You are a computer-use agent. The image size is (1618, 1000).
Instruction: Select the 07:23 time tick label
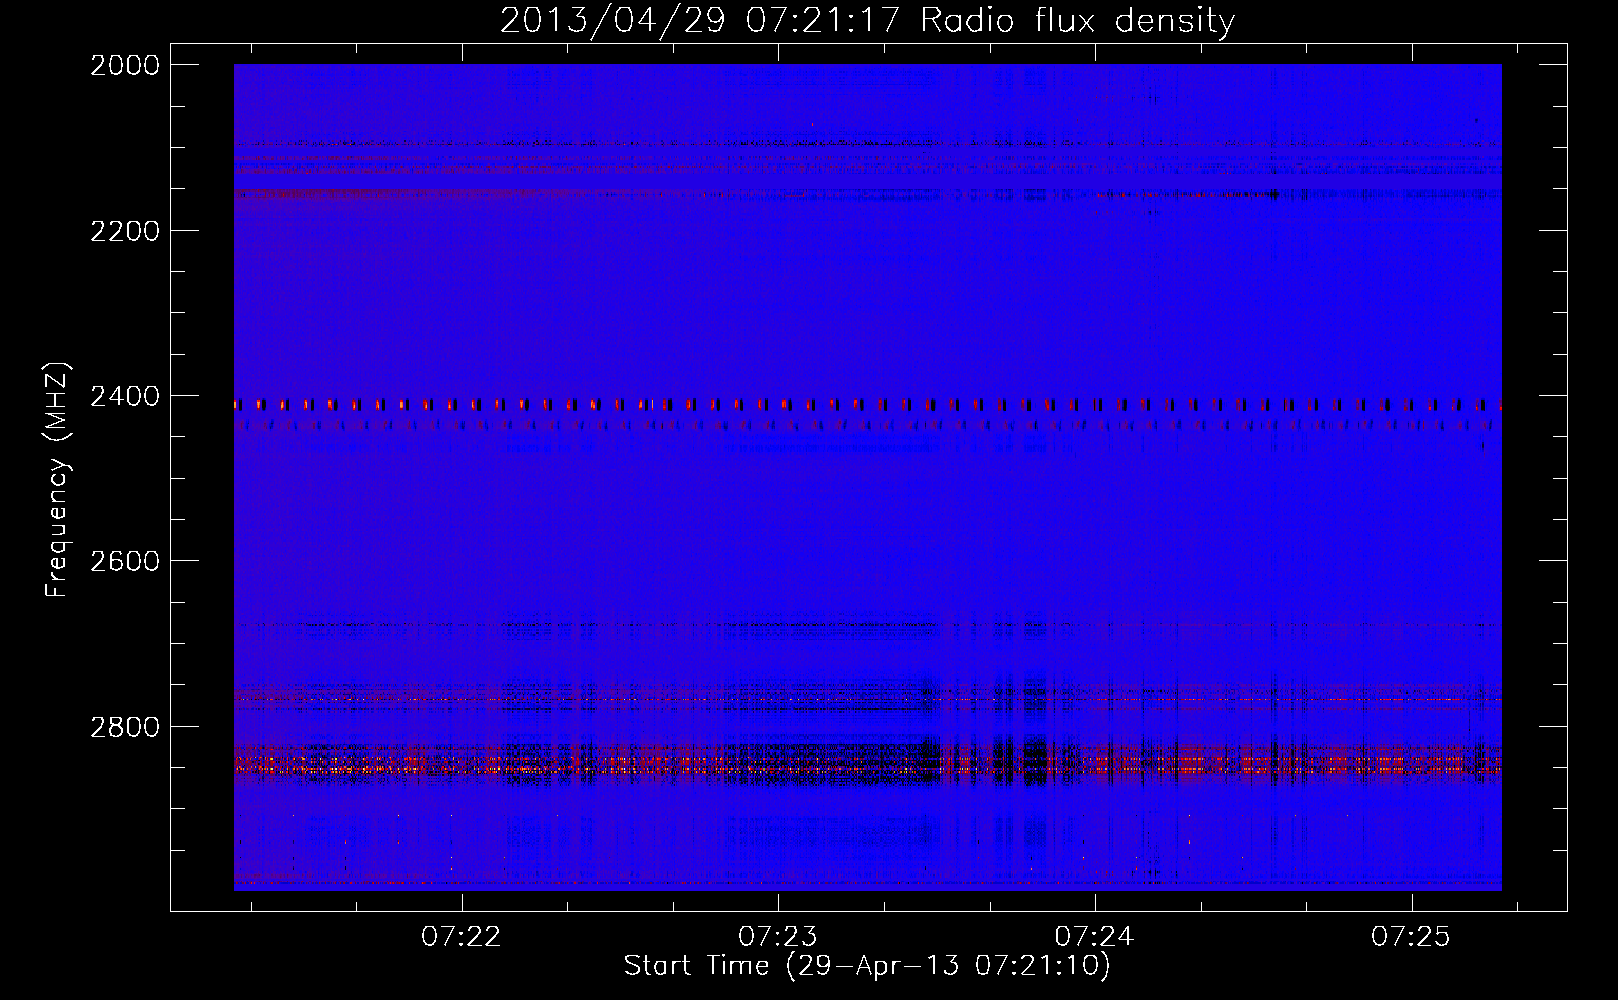(778, 937)
